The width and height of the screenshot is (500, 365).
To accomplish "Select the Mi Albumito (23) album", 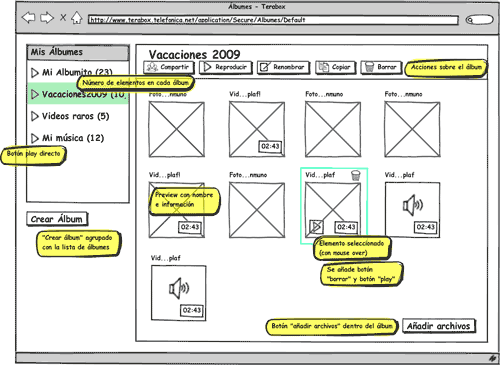I will tap(77, 72).
